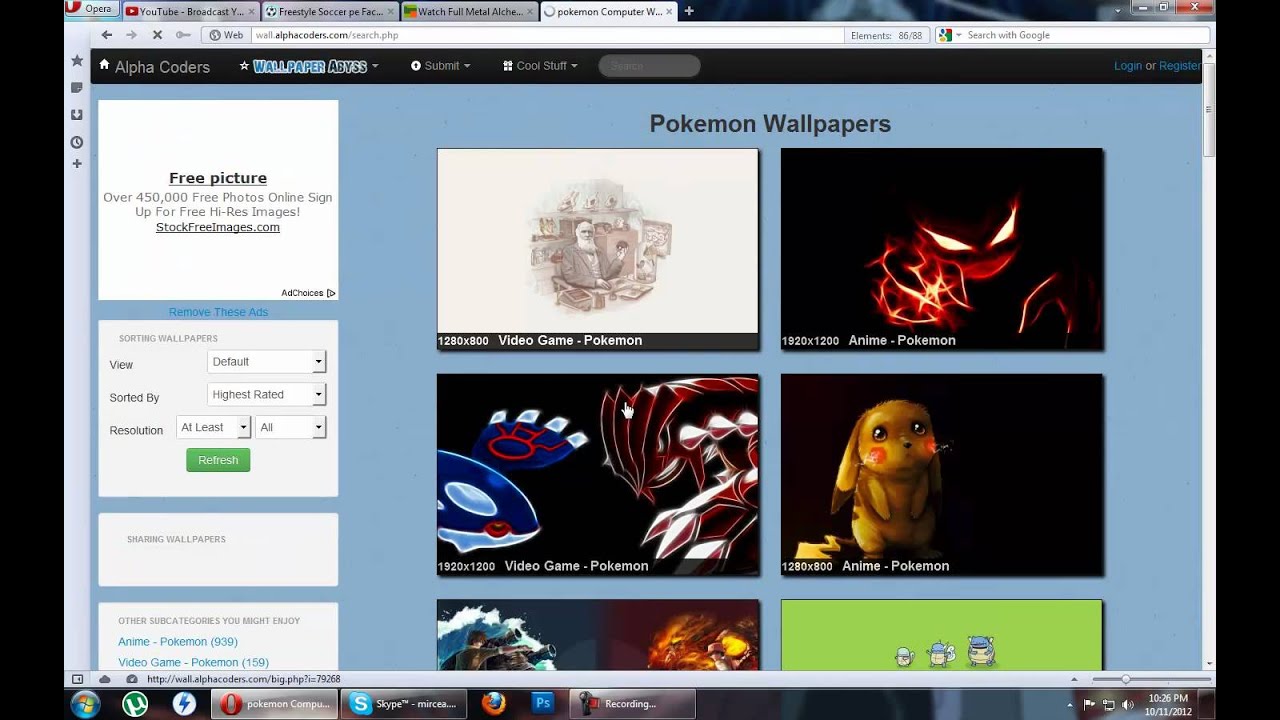1280x720 pixels.
Task: Focus the address bar with wall.alphacoders.com URL
Action: [548, 35]
